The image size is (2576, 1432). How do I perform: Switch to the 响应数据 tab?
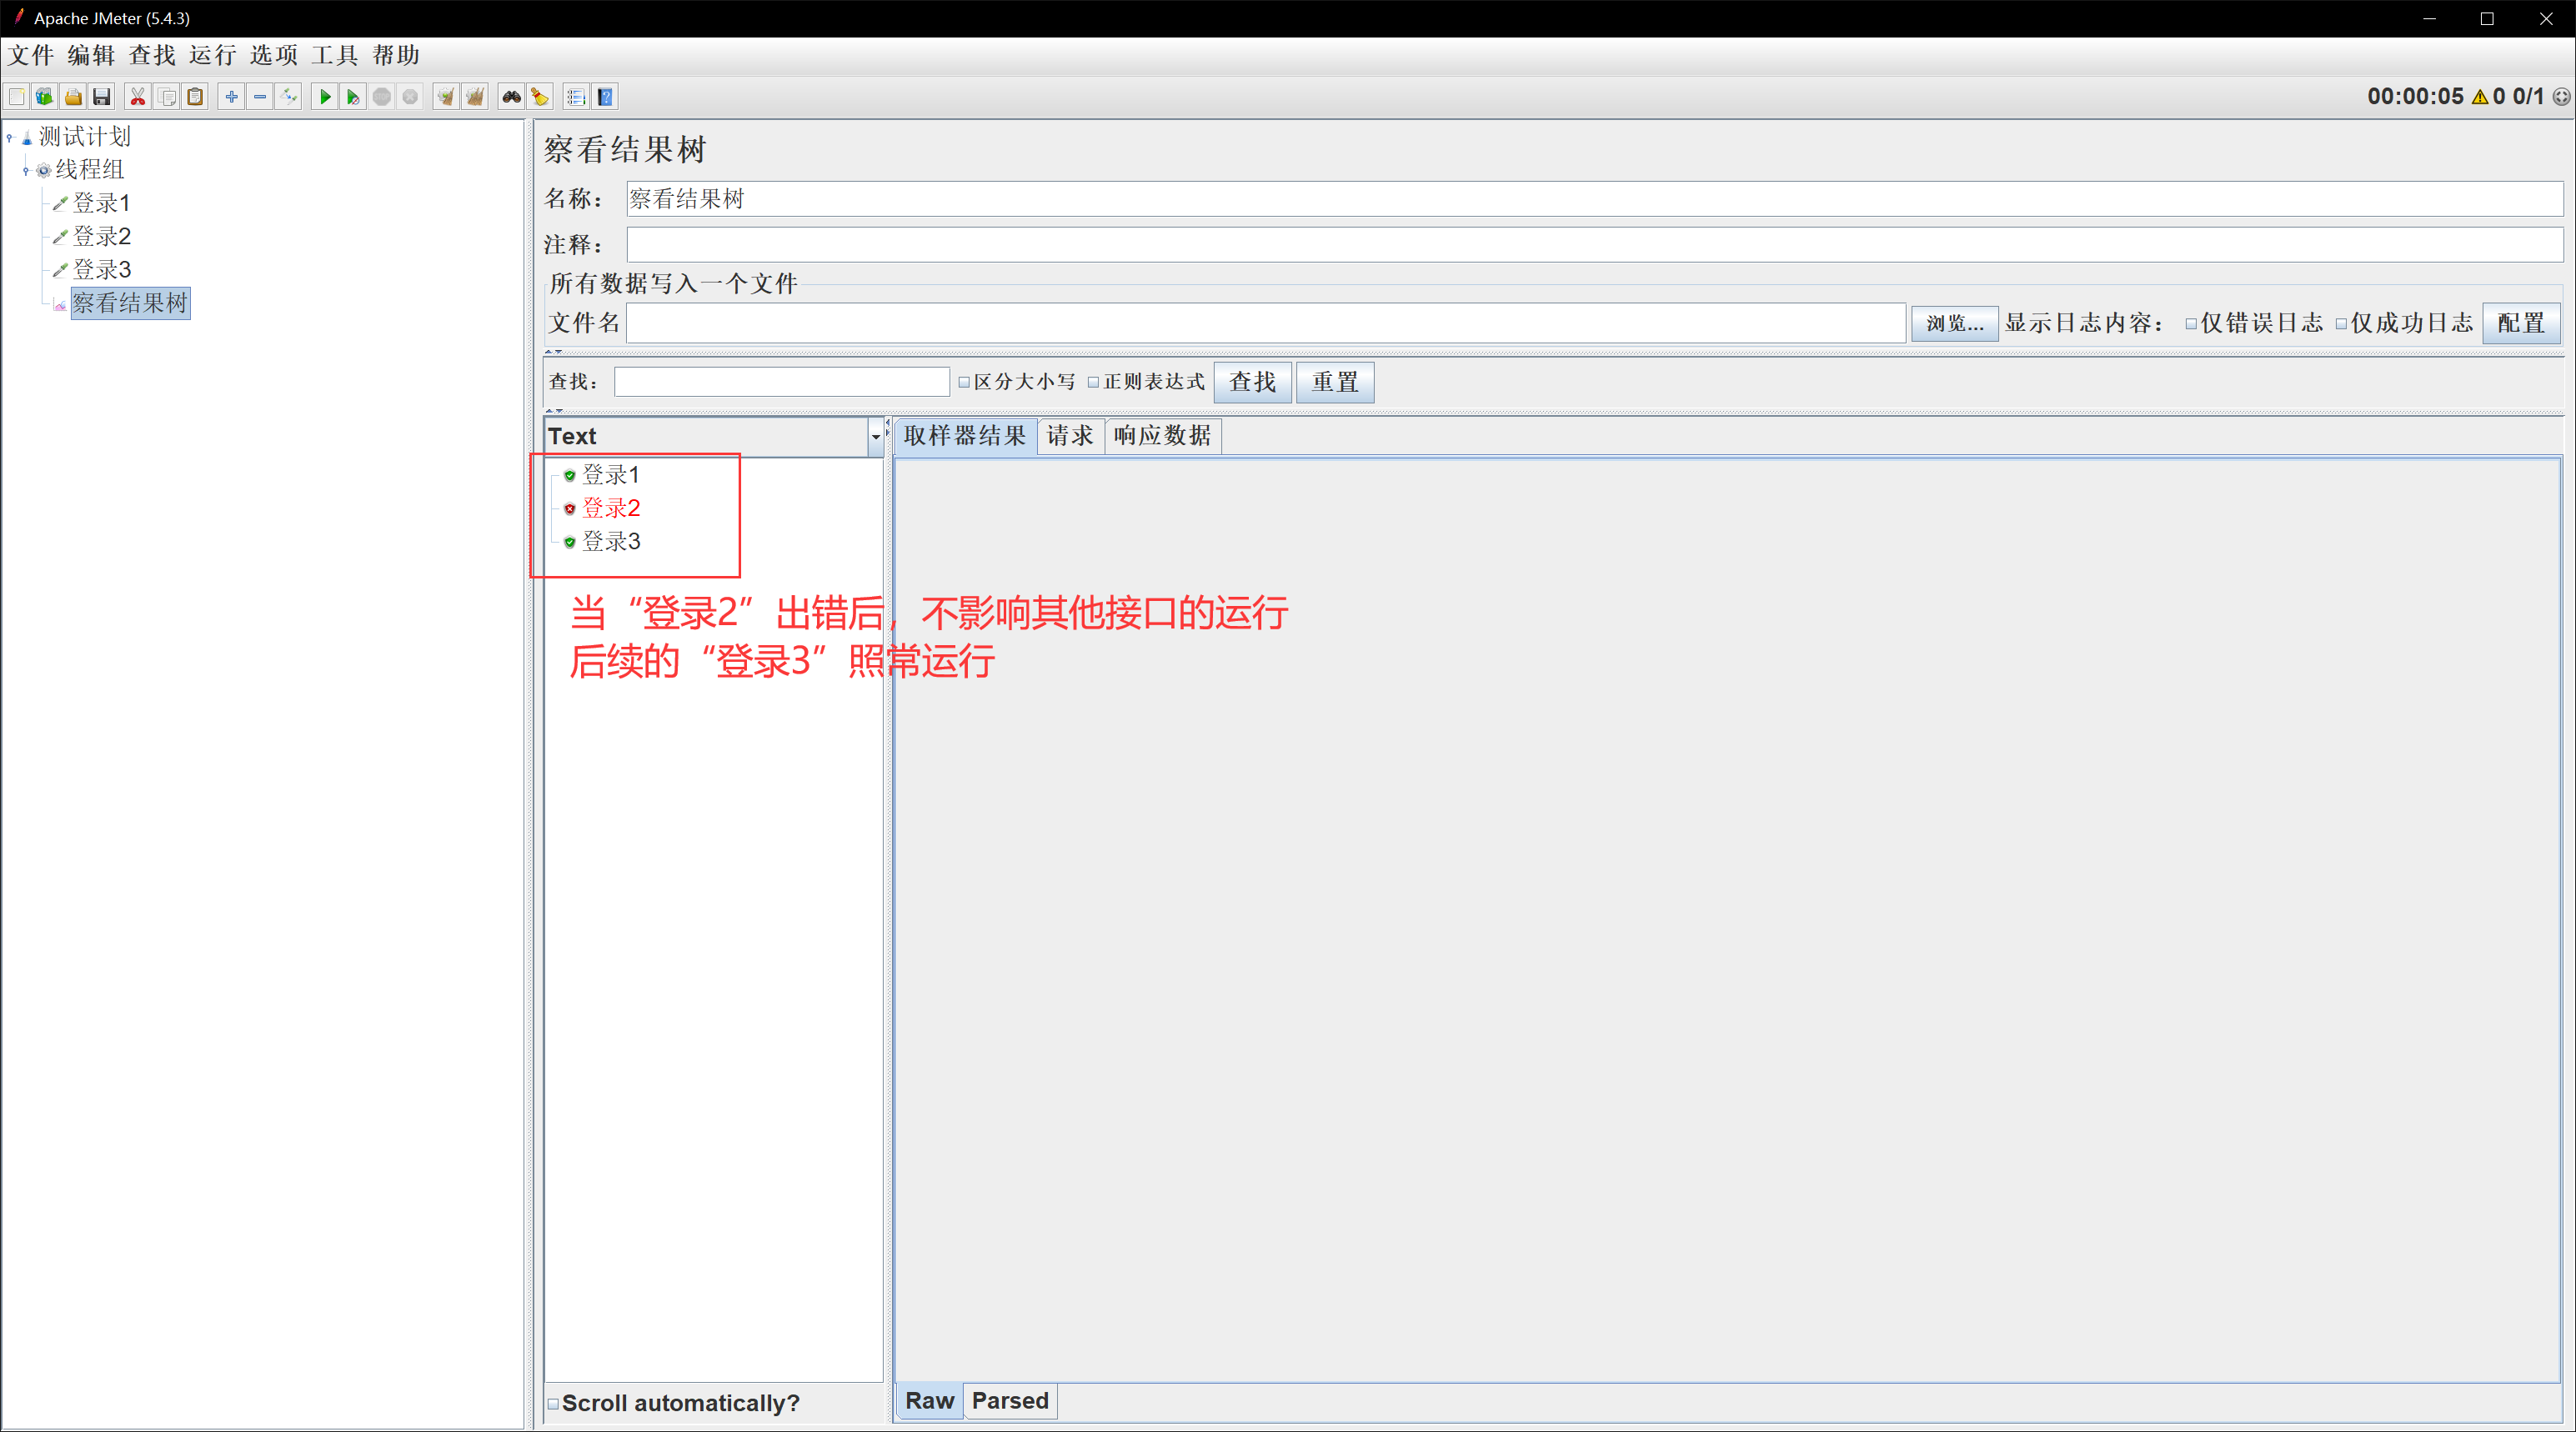tap(1161, 436)
